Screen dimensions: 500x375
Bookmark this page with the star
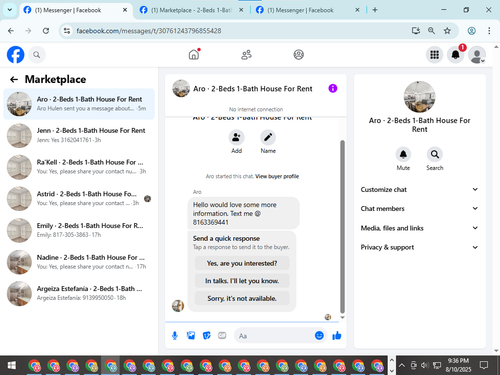[x=447, y=31]
